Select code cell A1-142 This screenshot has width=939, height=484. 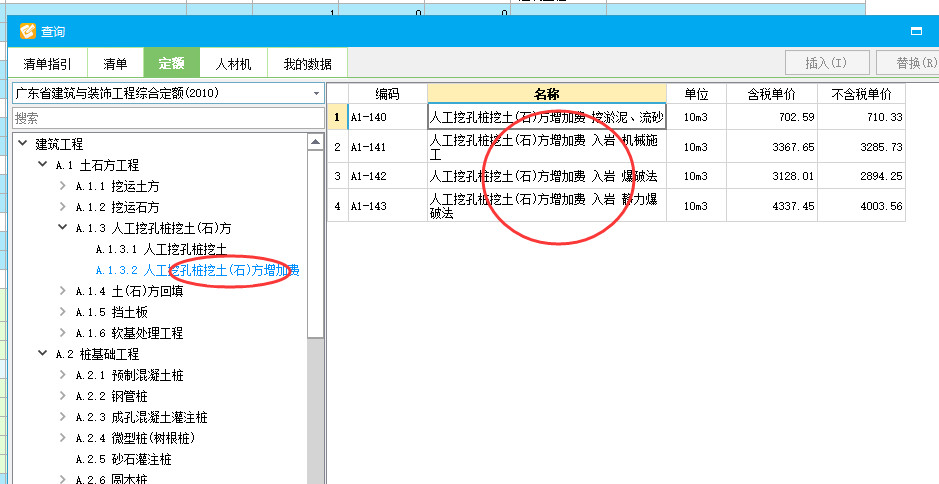387,176
